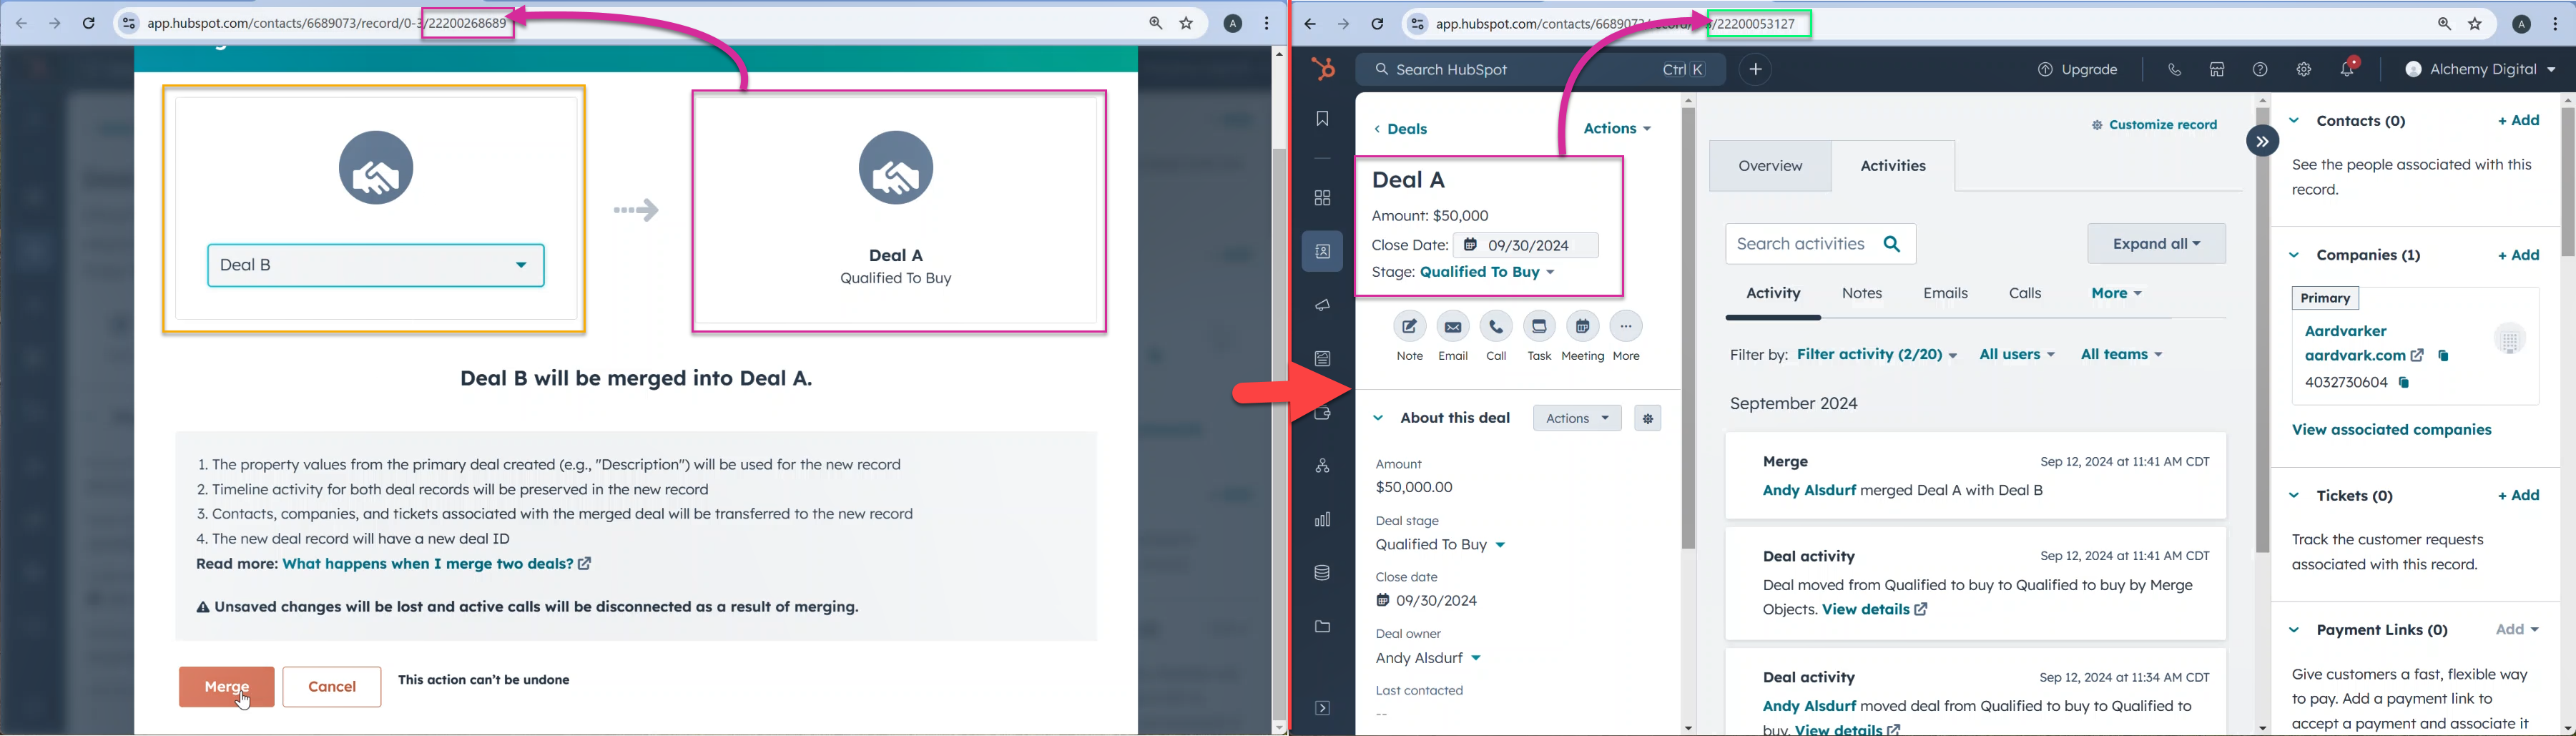Screen dimensions: 2576x736
Task: Select the Activities tab
Action: (x=1893, y=167)
